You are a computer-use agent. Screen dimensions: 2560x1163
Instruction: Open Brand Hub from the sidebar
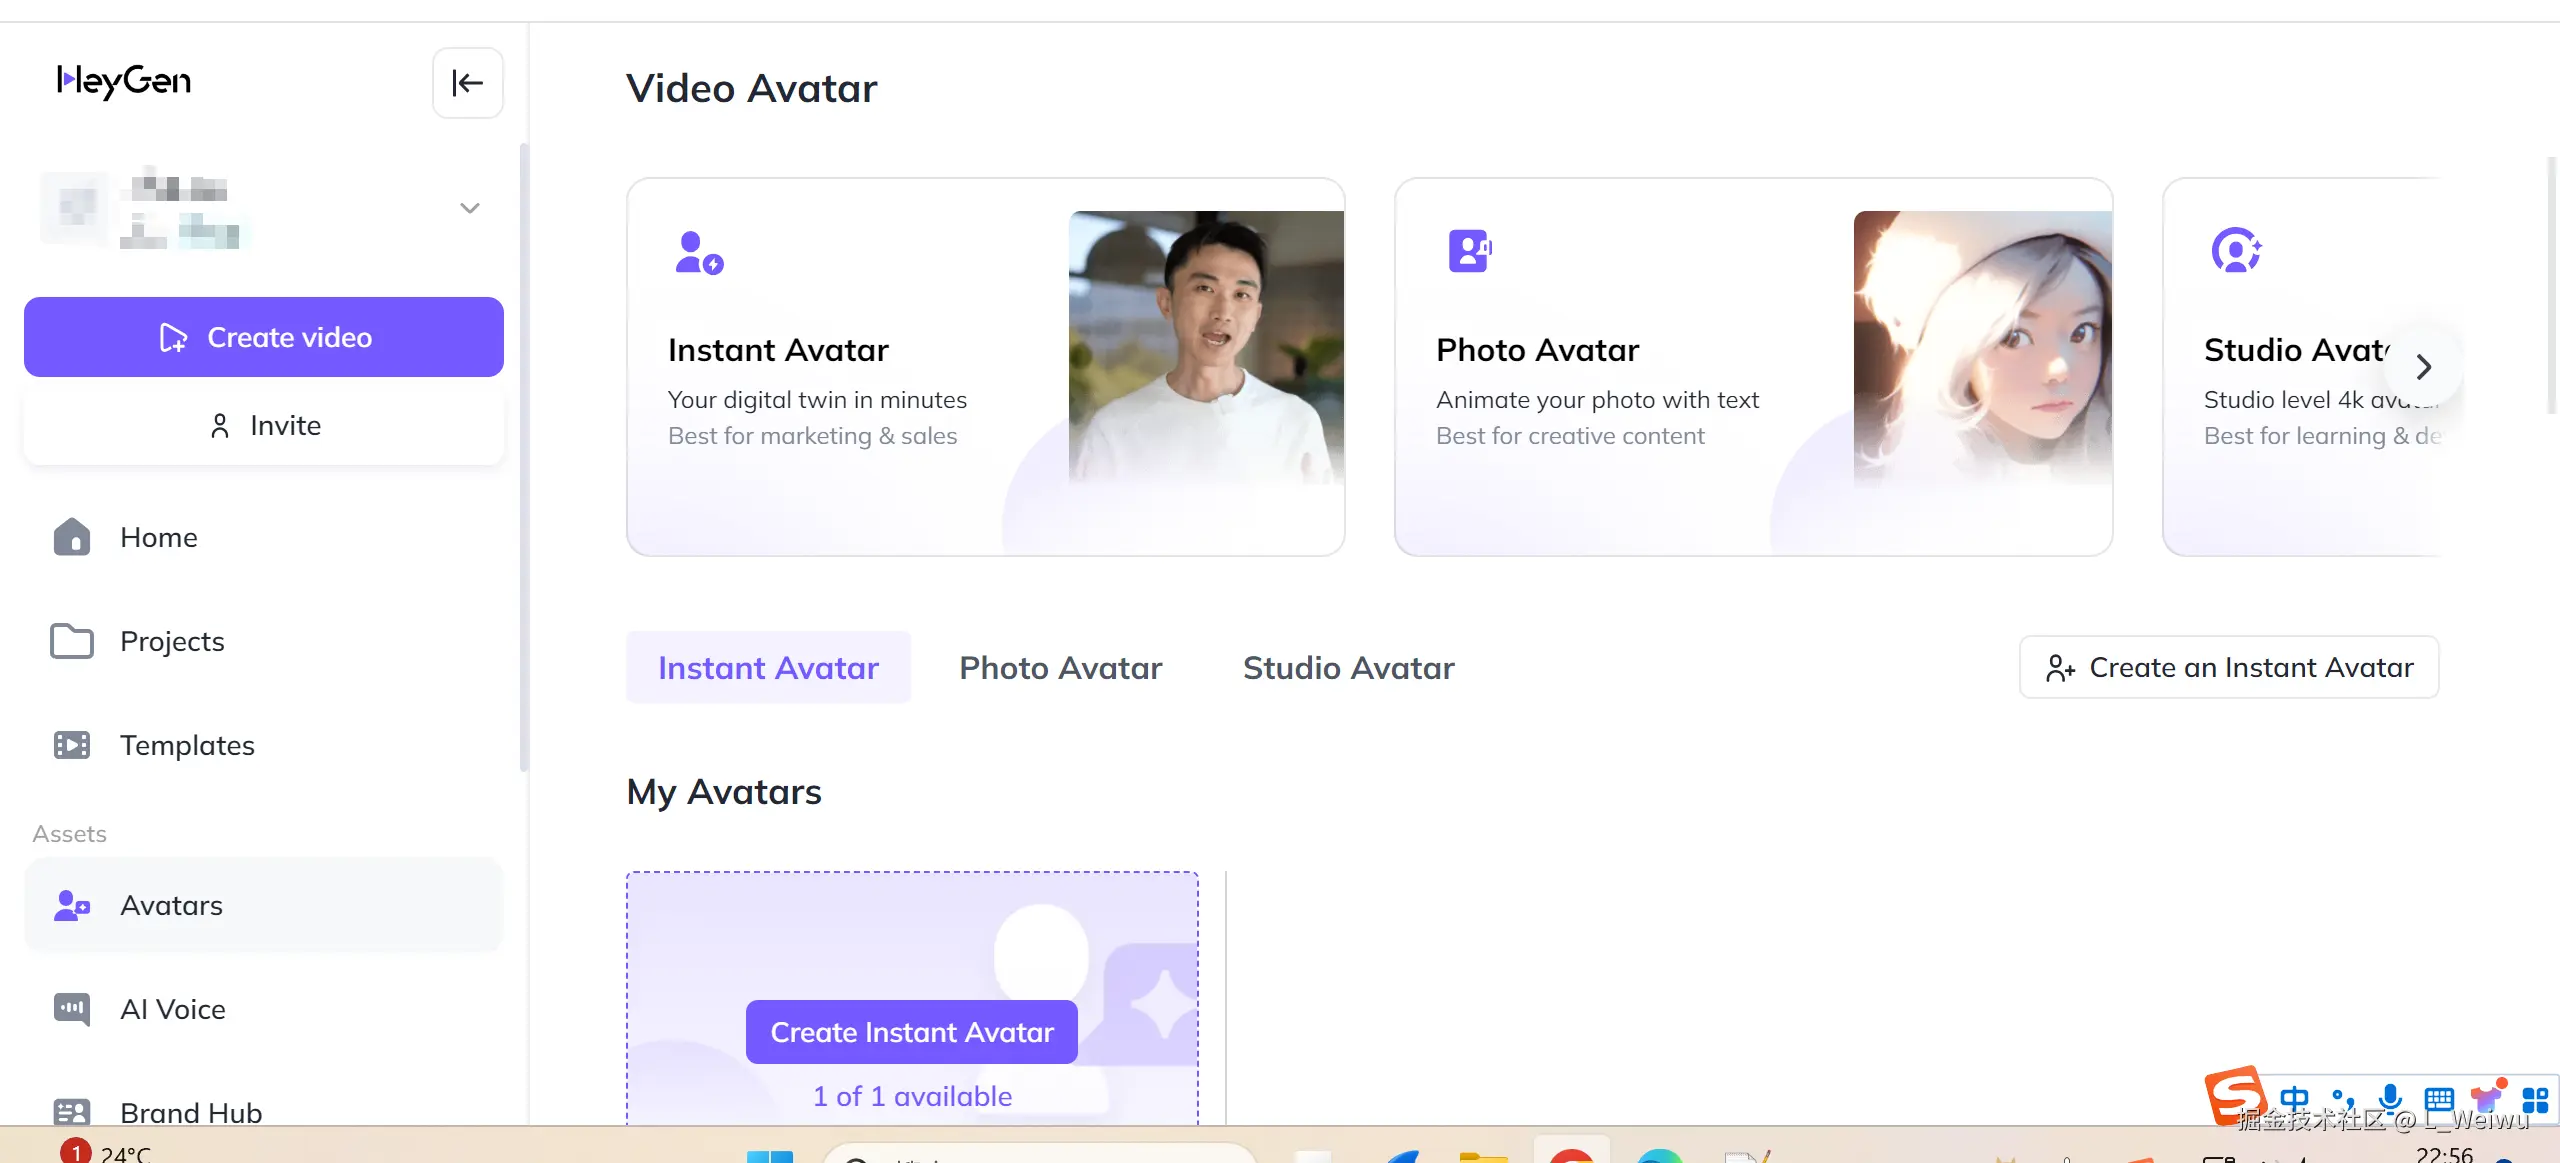190,1111
